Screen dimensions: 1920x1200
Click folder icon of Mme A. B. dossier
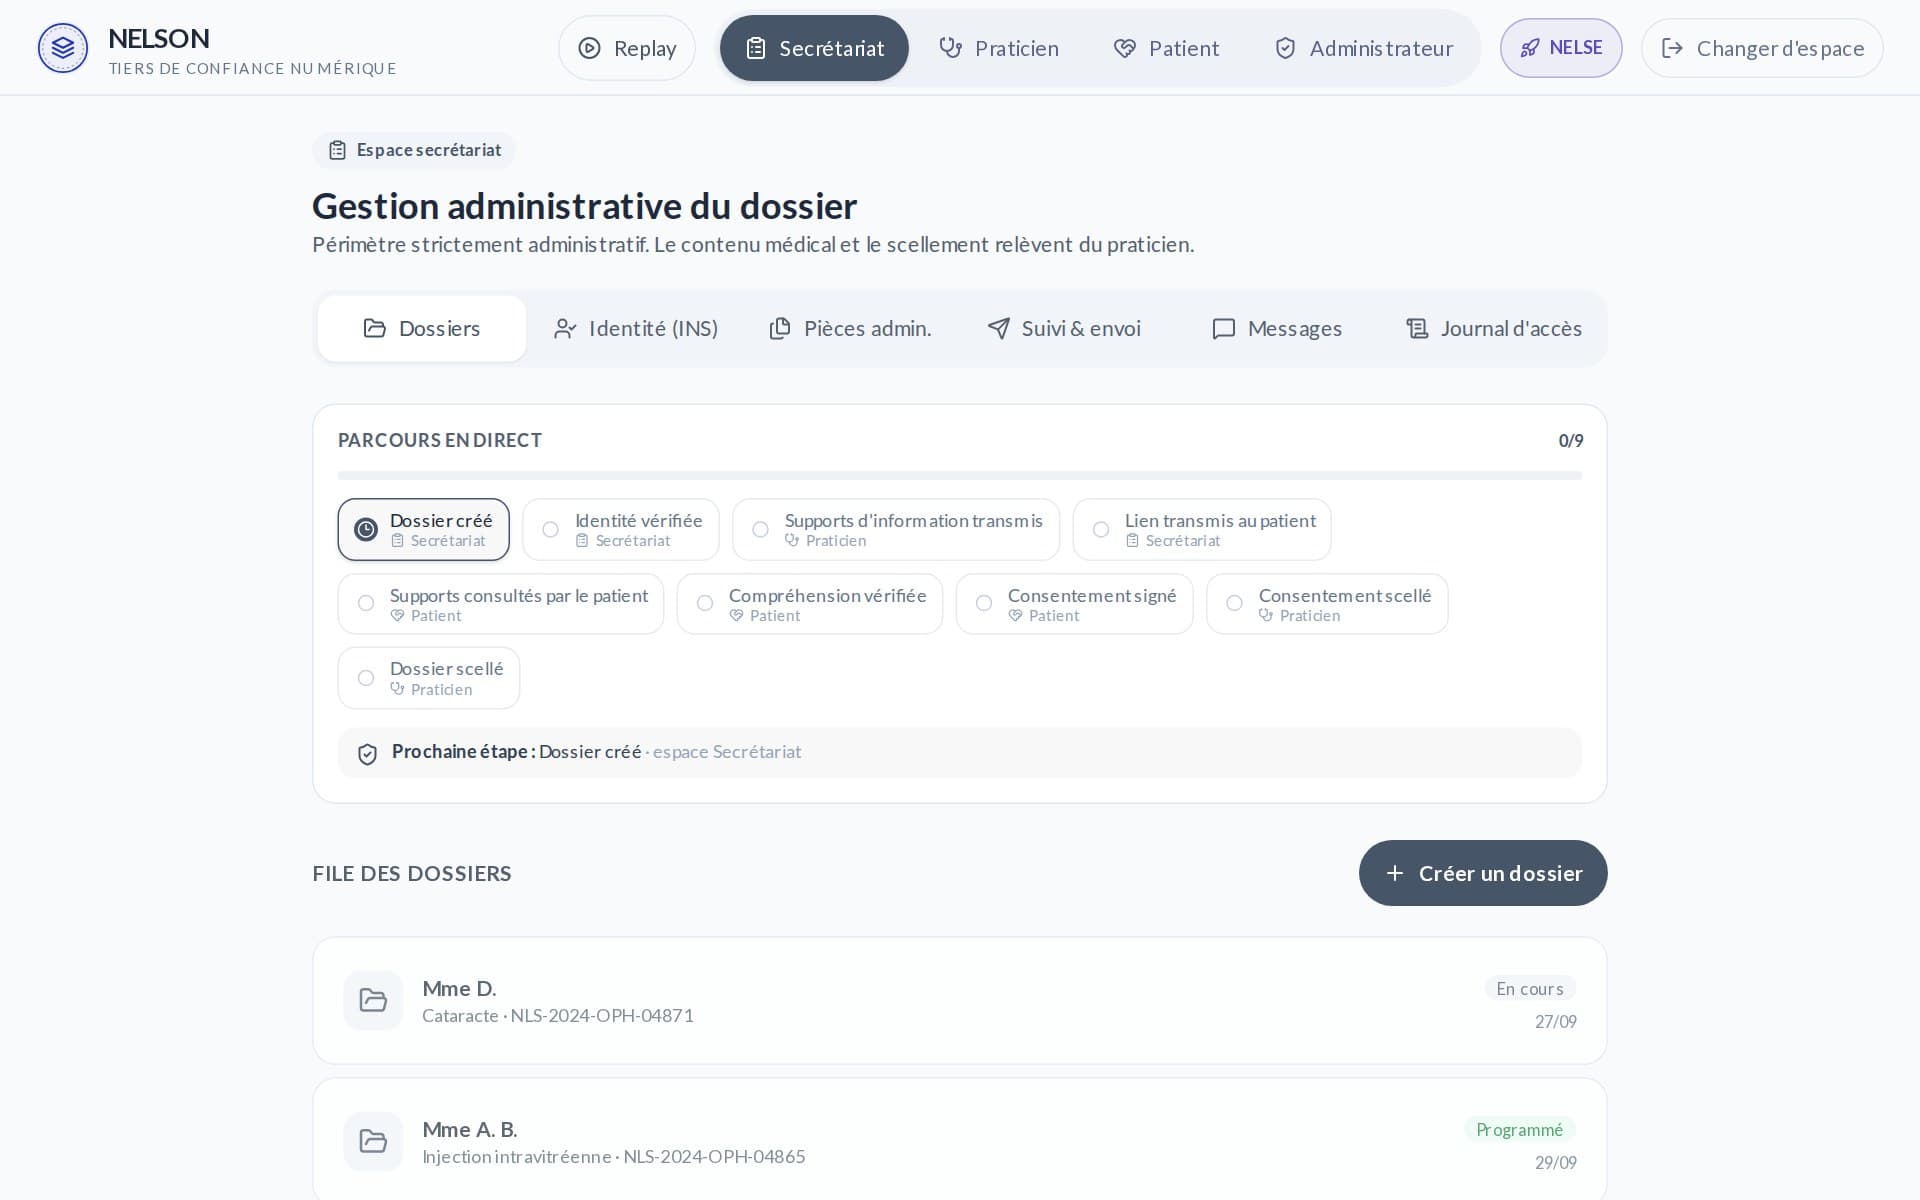point(373,1141)
